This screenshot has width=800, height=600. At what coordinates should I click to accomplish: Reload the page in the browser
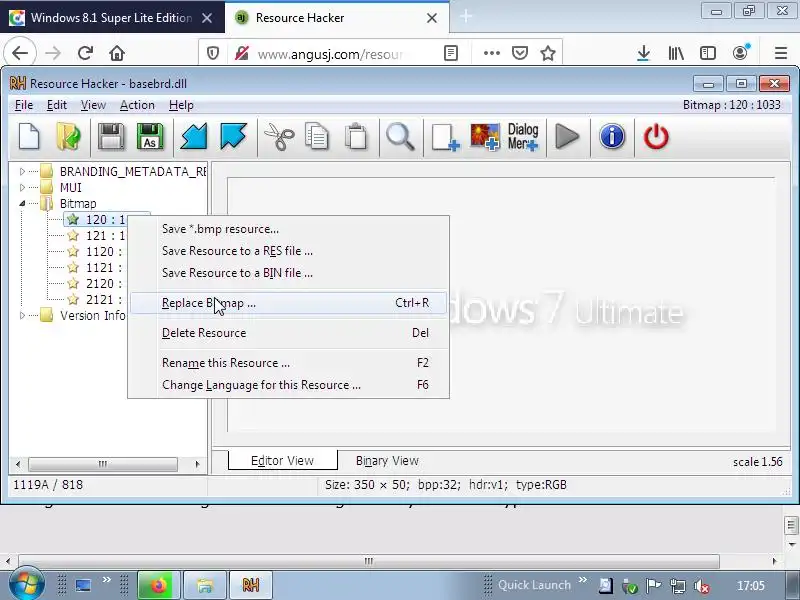coord(85,53)
